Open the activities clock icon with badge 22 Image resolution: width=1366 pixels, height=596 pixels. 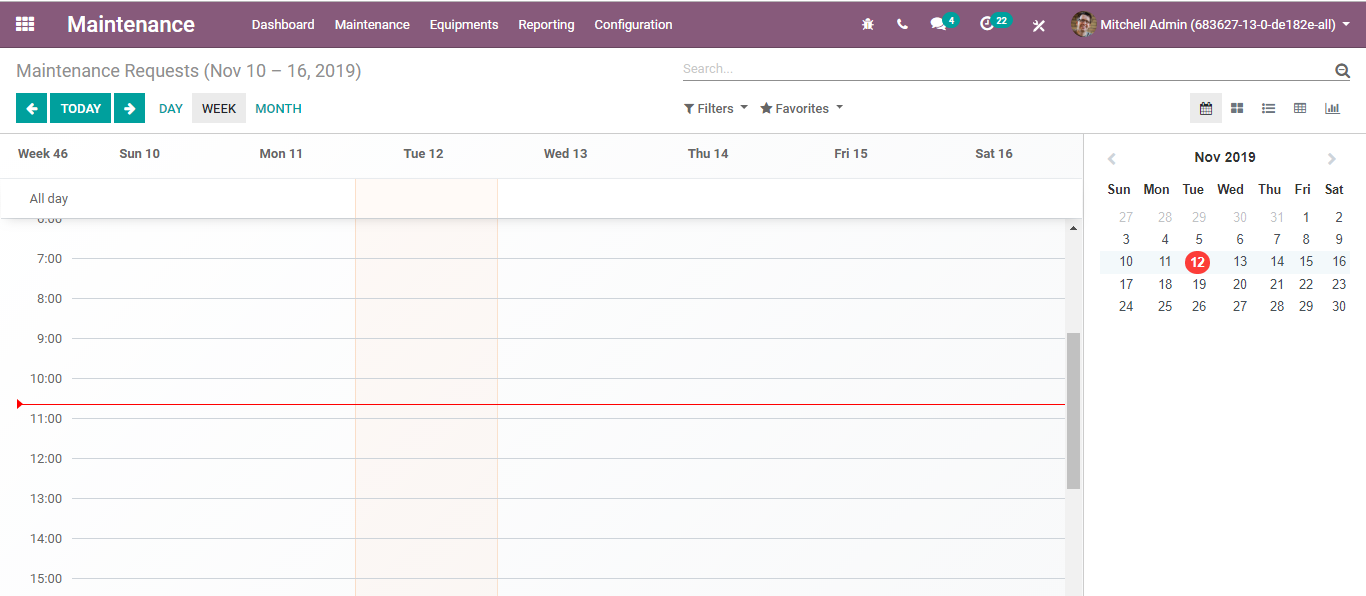(994, 23)
